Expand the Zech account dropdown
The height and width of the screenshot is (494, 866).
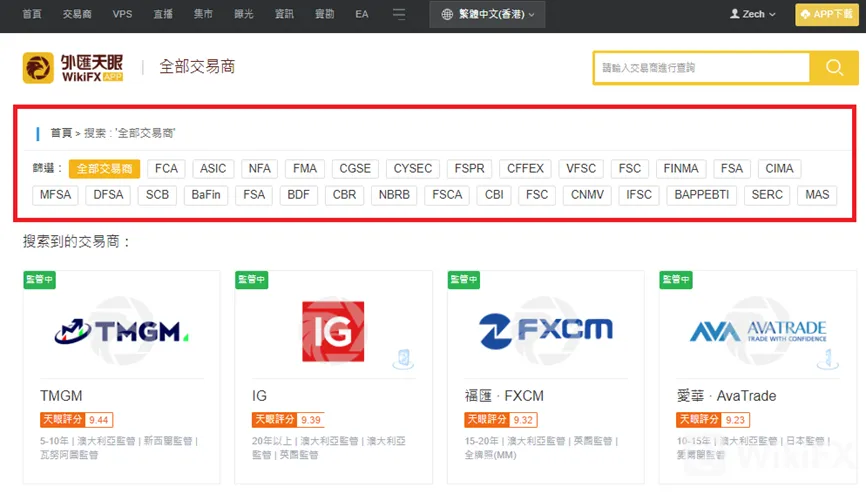click(x=753, y=14)
